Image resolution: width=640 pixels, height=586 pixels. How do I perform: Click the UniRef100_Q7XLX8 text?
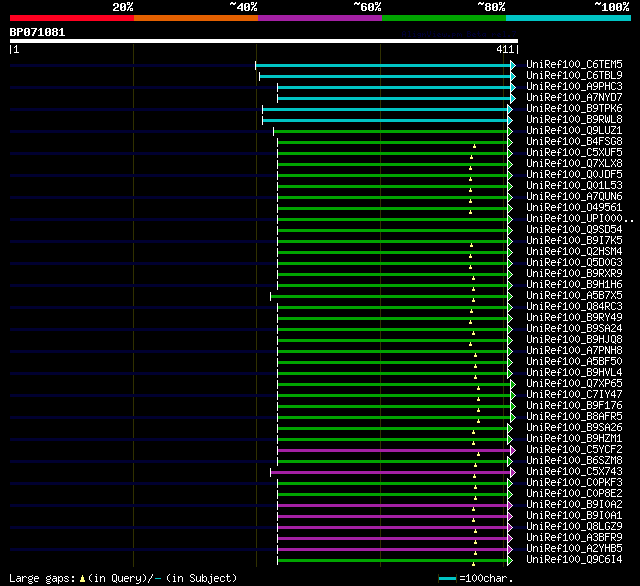tap(574, 164)
